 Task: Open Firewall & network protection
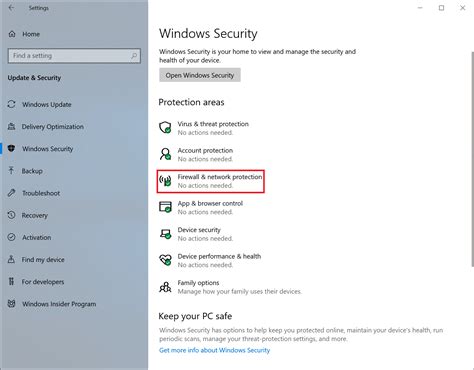[x=211, y=181]
